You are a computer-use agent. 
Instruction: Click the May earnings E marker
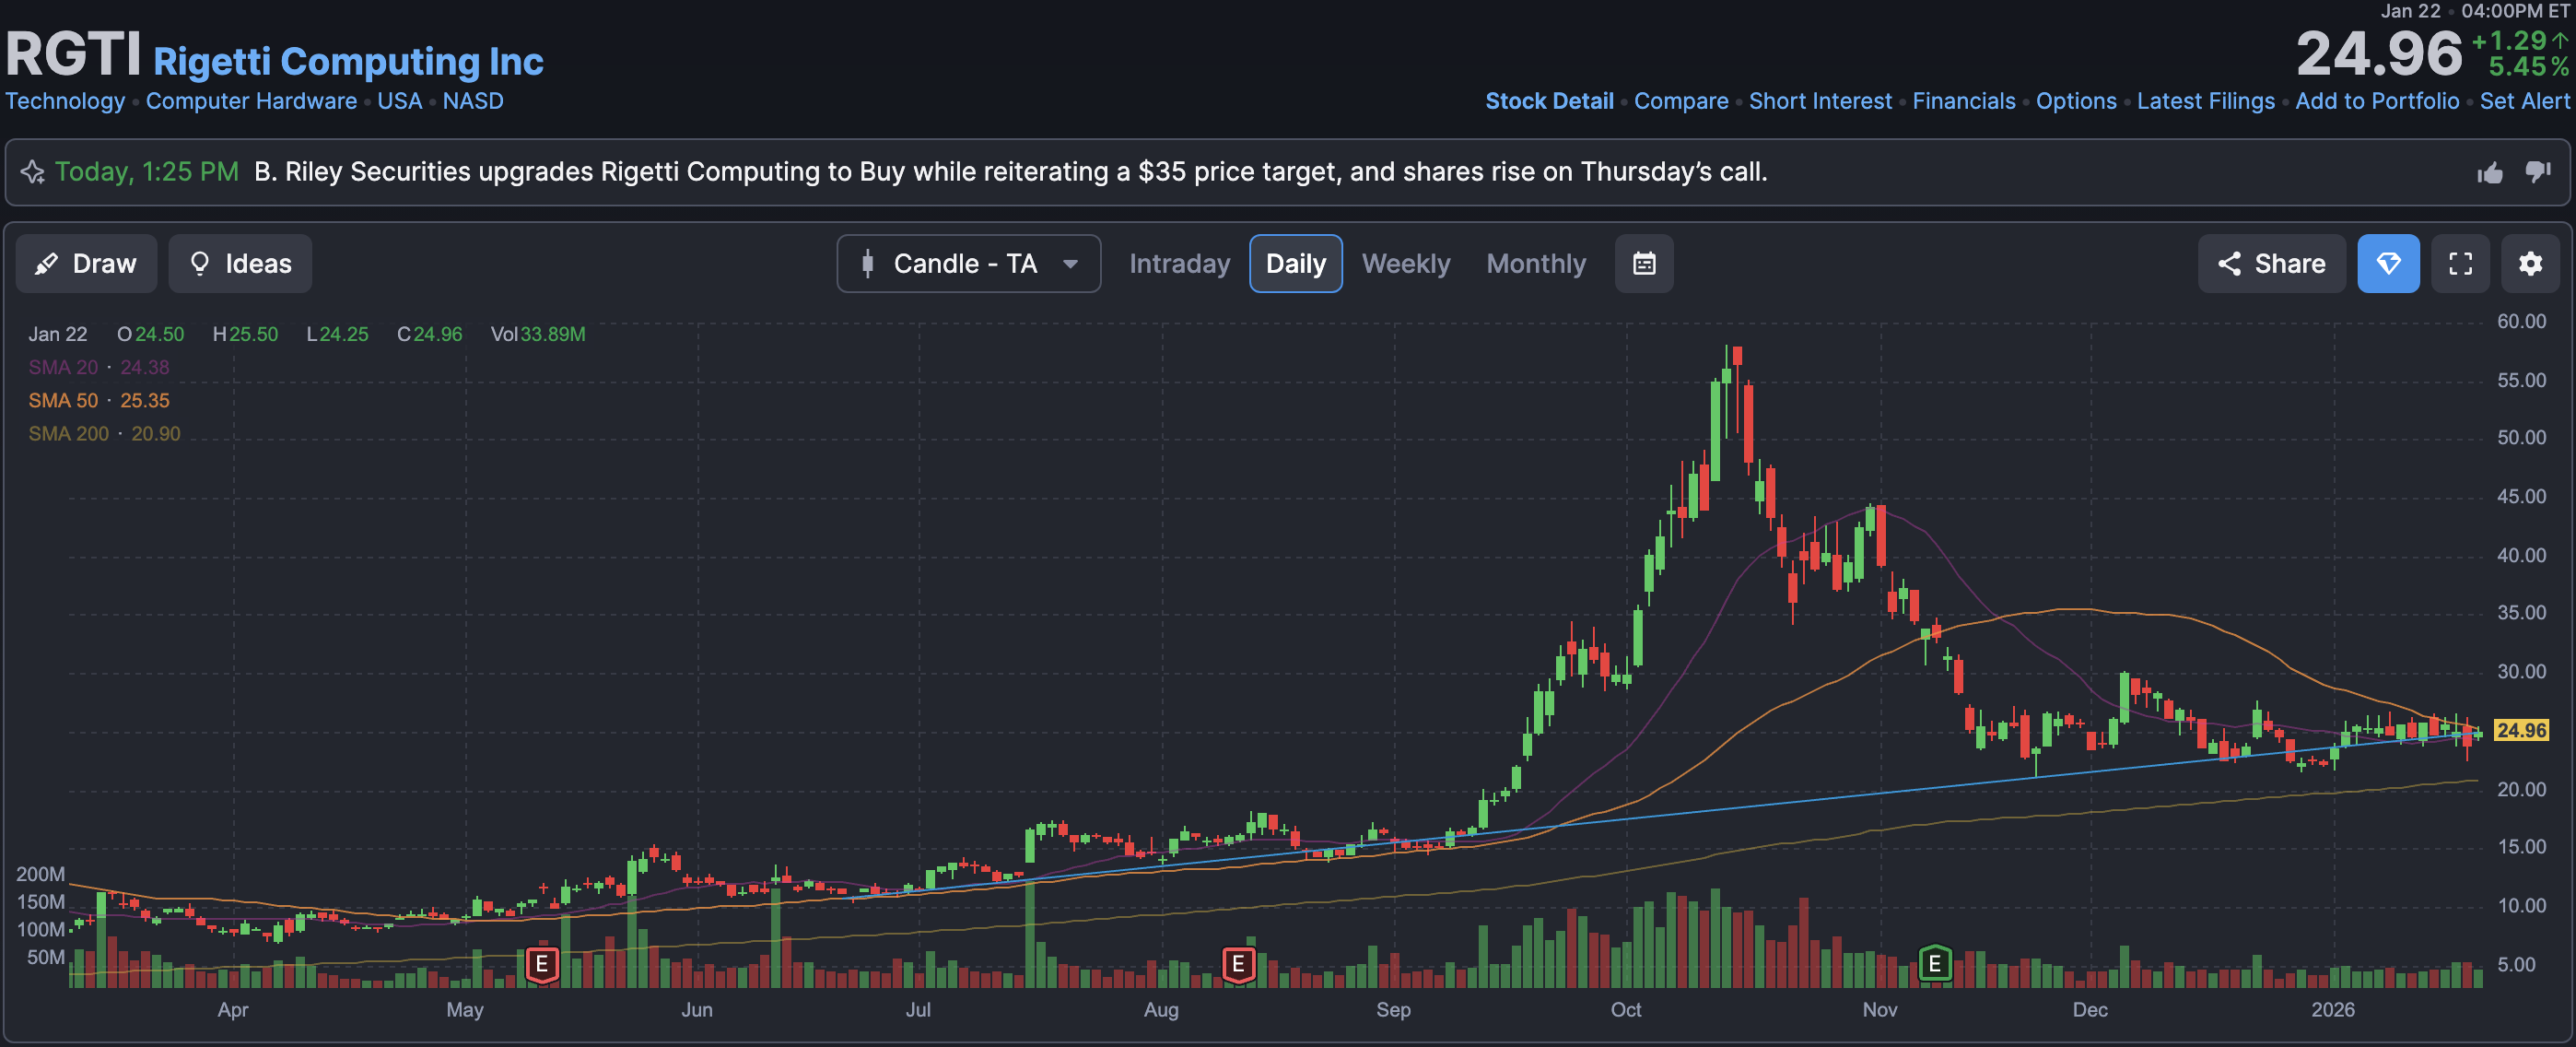(x=541, y=964)
